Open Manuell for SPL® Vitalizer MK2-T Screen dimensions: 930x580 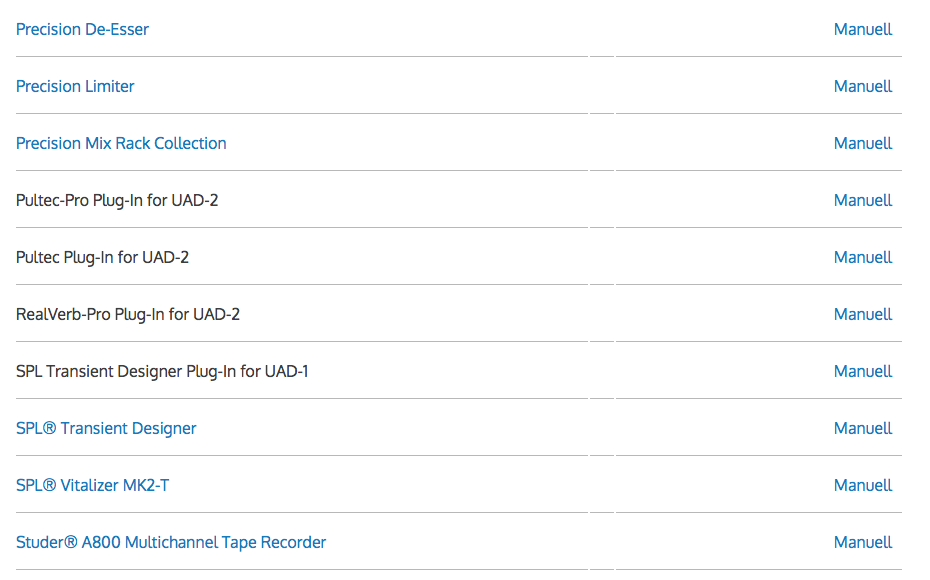click(x=862, y=486)
